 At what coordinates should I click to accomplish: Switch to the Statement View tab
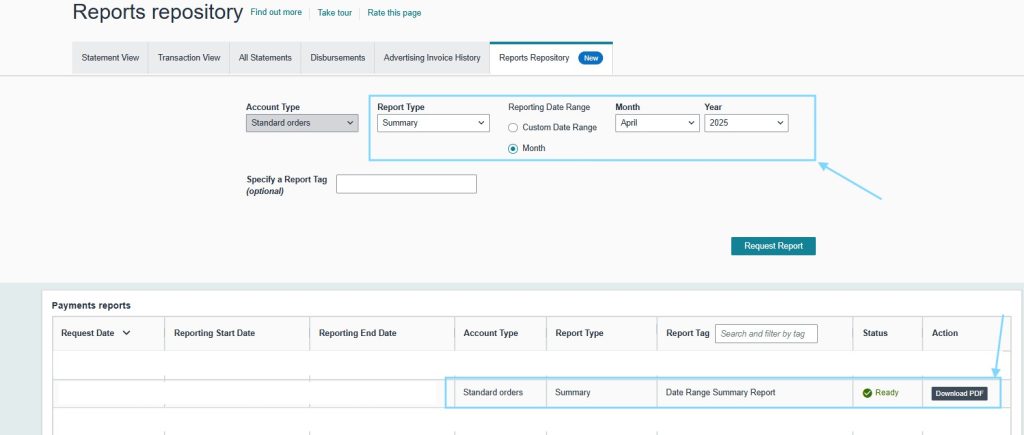[110, 58]
